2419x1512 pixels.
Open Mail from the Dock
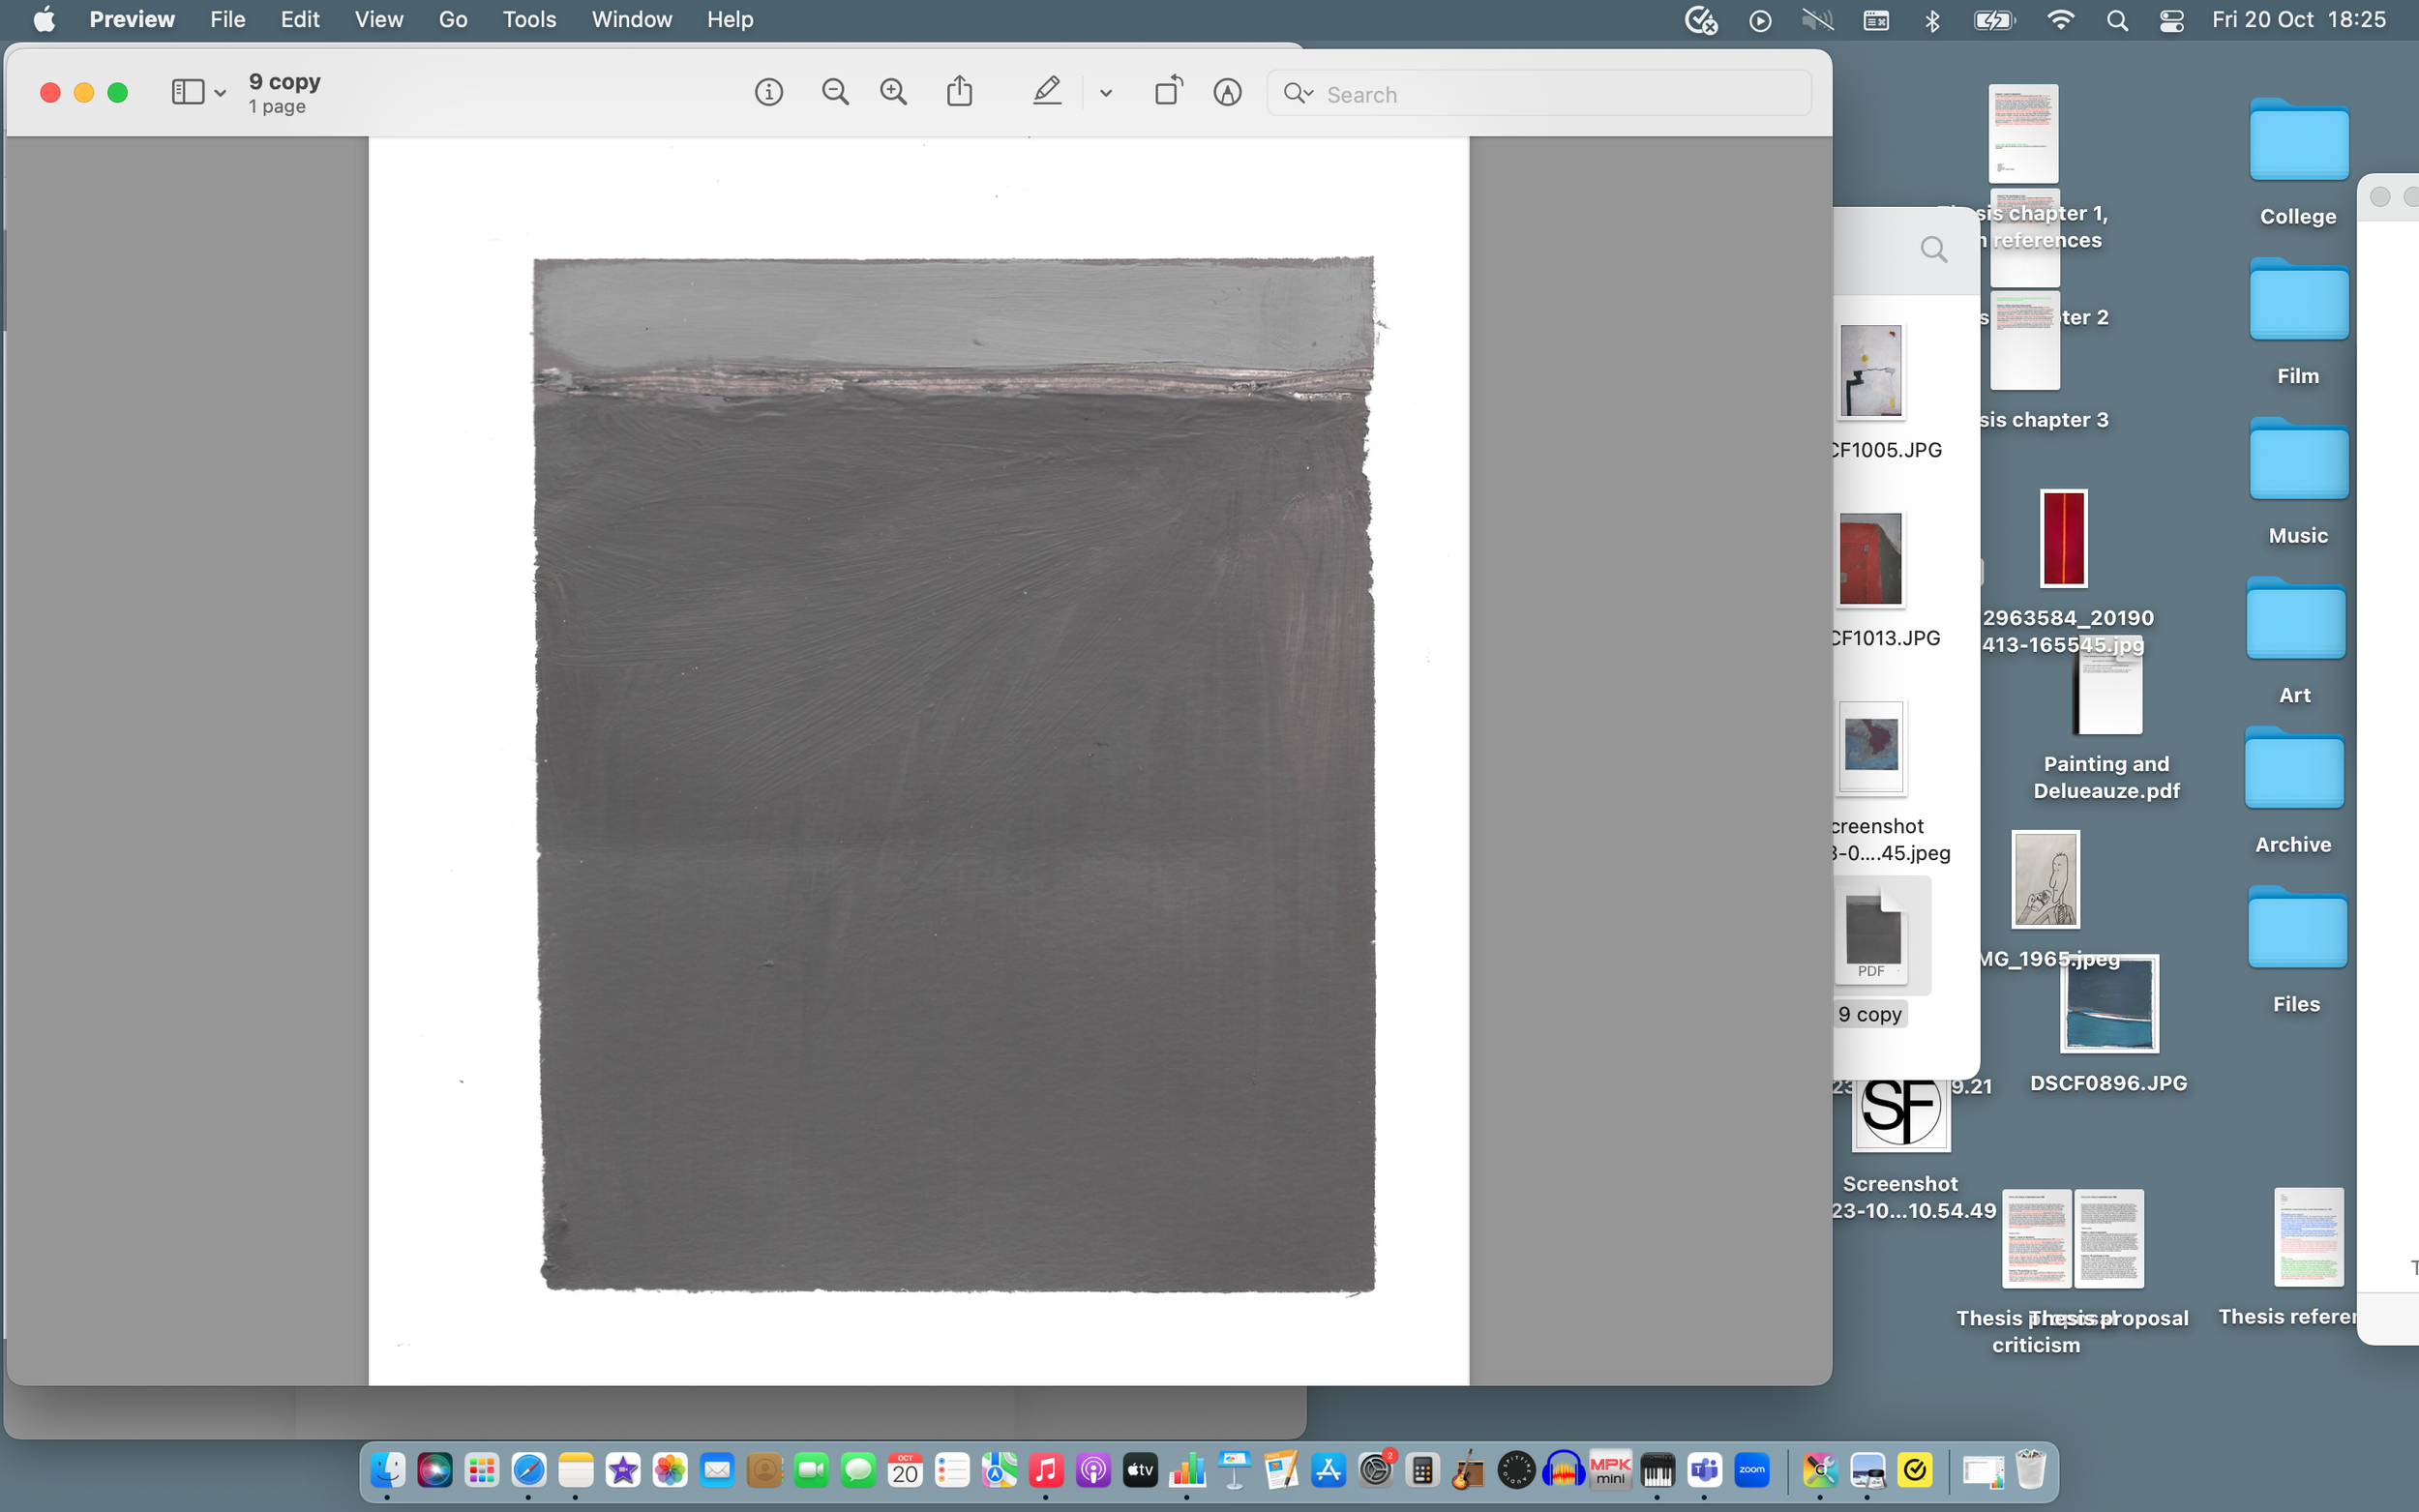click(717, 1471)
